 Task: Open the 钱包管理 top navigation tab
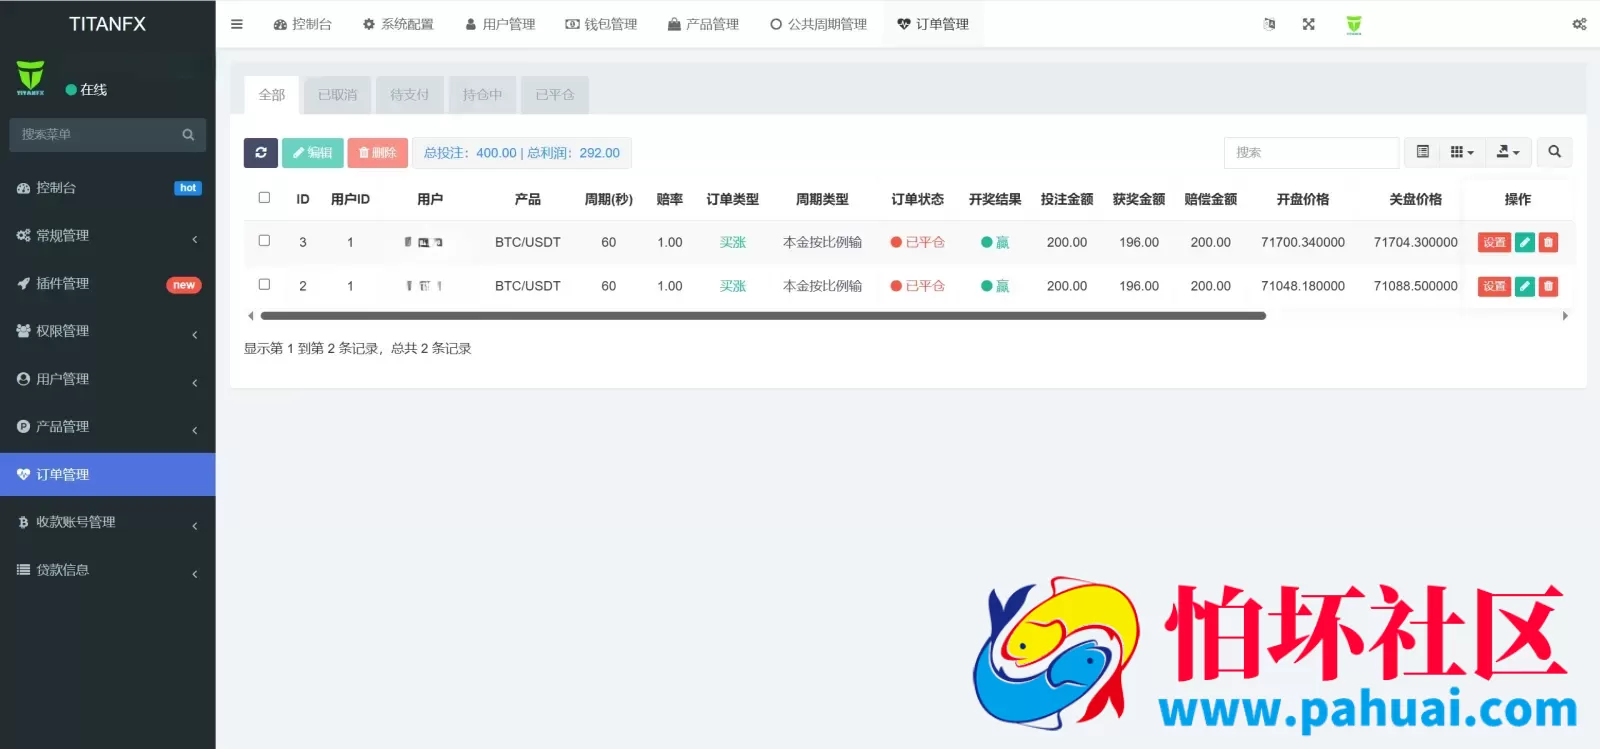click(601, 24)
